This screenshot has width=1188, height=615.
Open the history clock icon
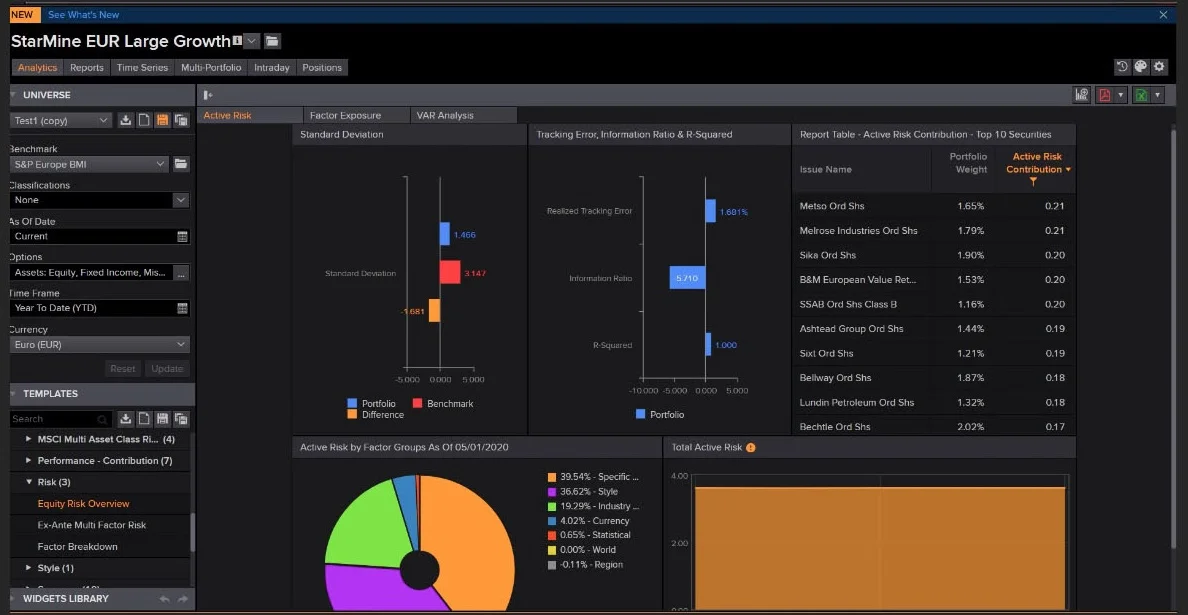[x=1122, y=67]
